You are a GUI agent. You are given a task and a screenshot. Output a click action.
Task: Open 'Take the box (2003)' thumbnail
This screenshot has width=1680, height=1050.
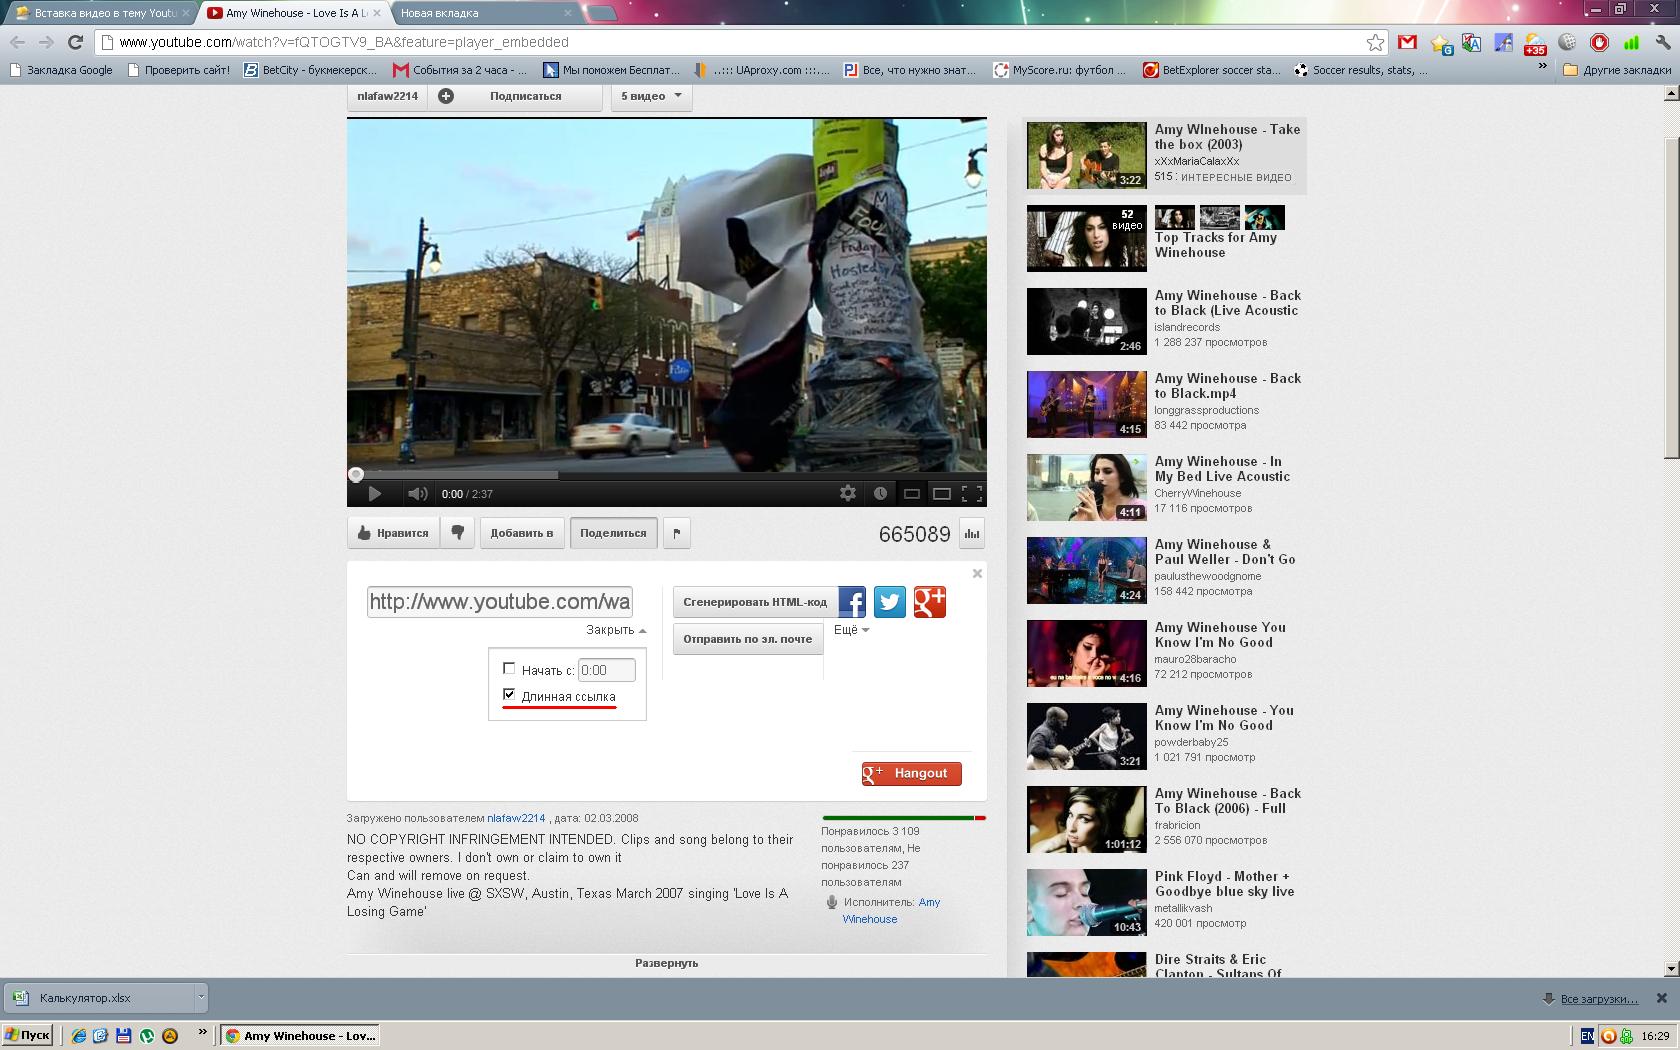pos(1086,155)
